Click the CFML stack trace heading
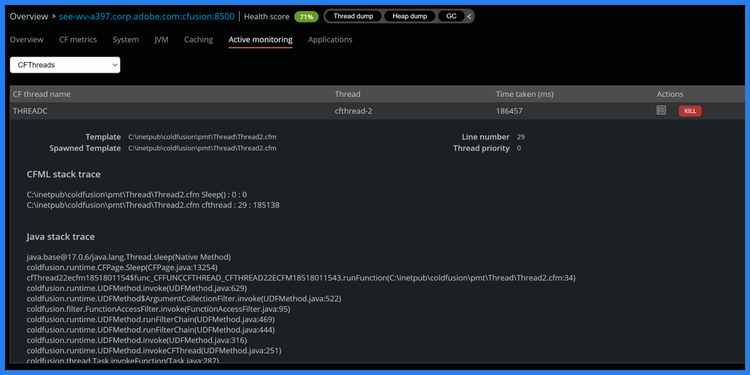Image resolution: width=750 pixels, height=375 pixels. [x=64, y=175]
